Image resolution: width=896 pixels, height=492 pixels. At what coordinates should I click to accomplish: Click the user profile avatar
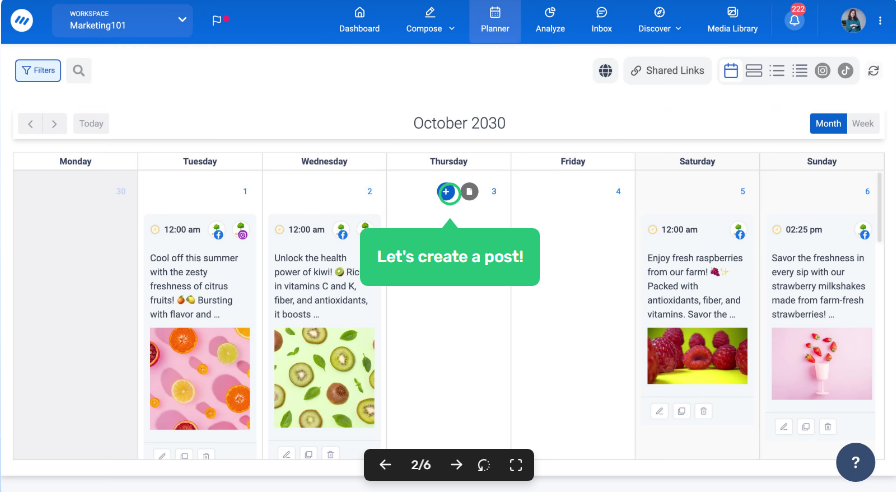coord(853,21)
